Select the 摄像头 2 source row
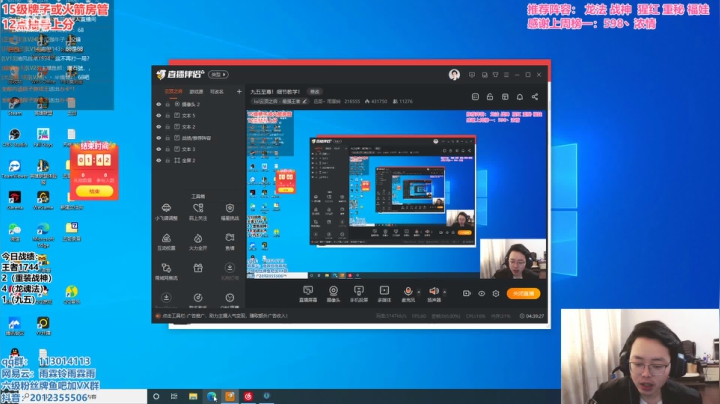The width and height of the screenshot is (720, 404). (198, 104)
